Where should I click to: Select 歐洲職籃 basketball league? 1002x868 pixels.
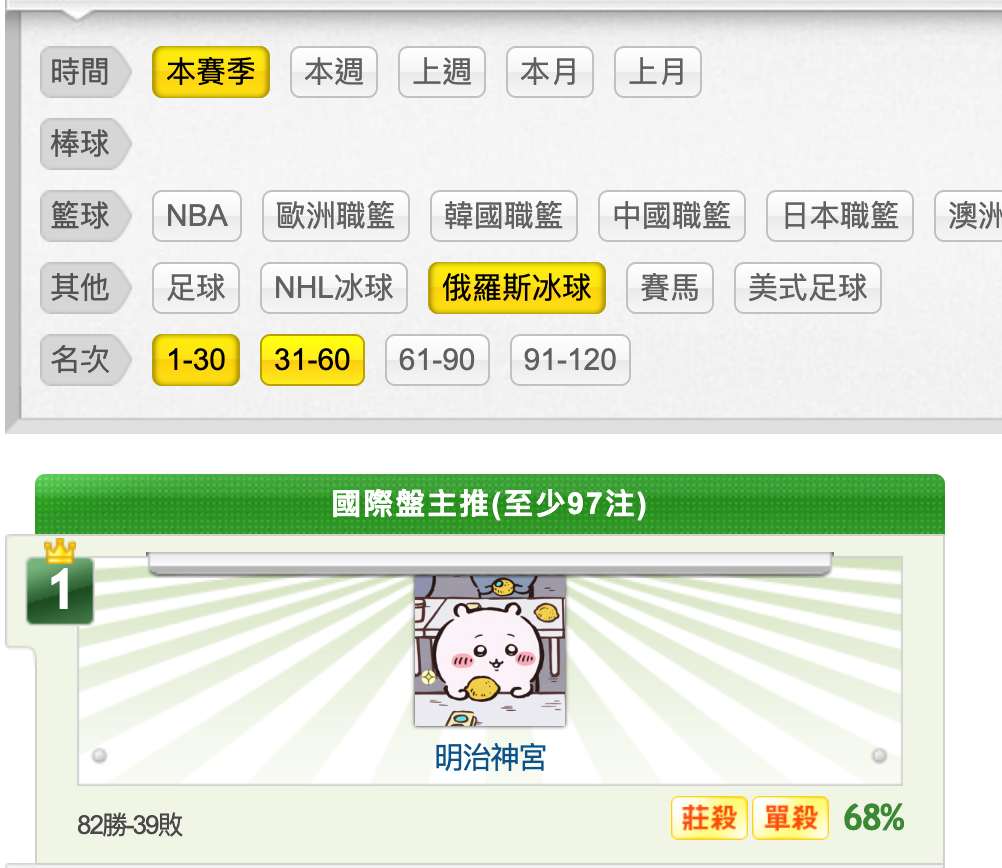coord(335,215)
